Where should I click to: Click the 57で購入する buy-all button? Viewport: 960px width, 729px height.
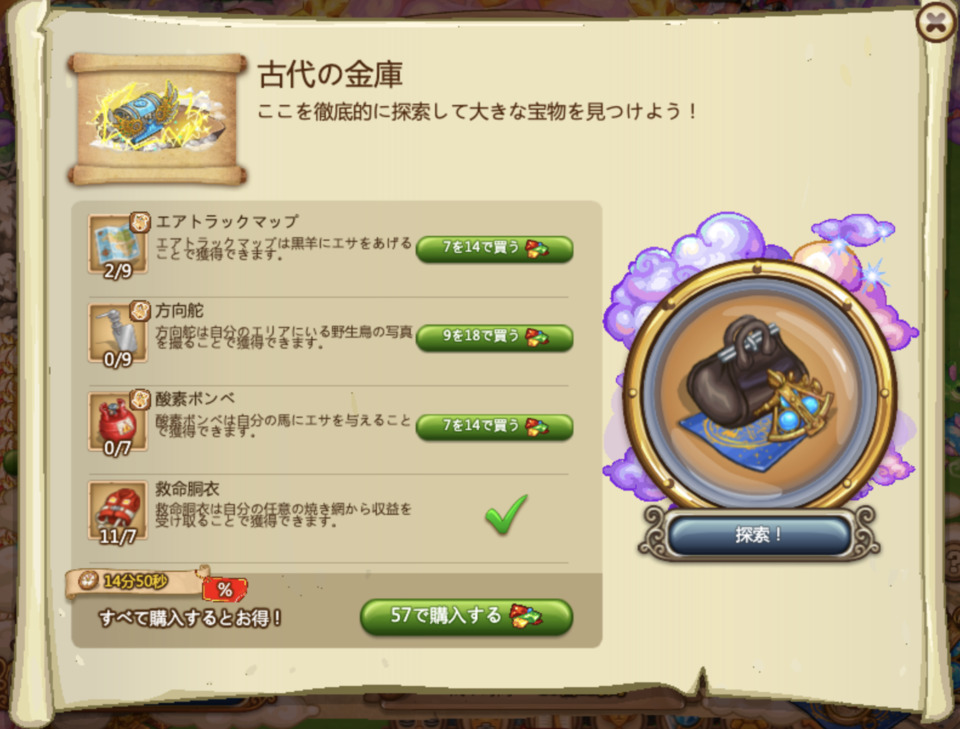click(x=467, y=616)
